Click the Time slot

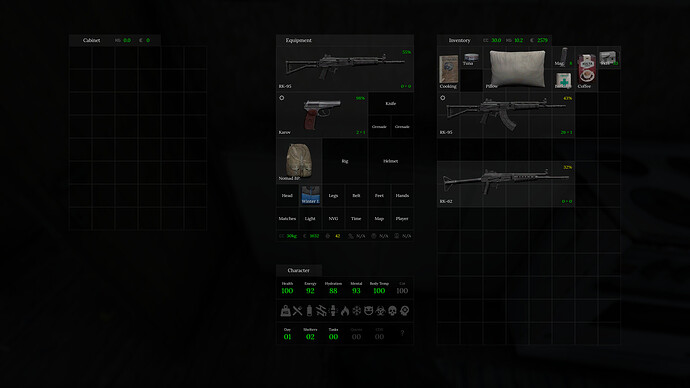356,218
